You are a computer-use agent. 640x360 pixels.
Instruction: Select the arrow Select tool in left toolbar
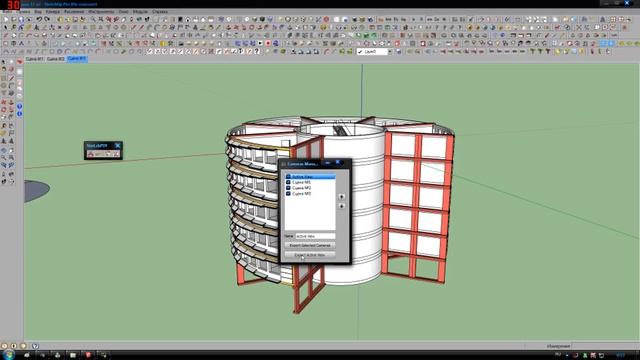[4, 62]
